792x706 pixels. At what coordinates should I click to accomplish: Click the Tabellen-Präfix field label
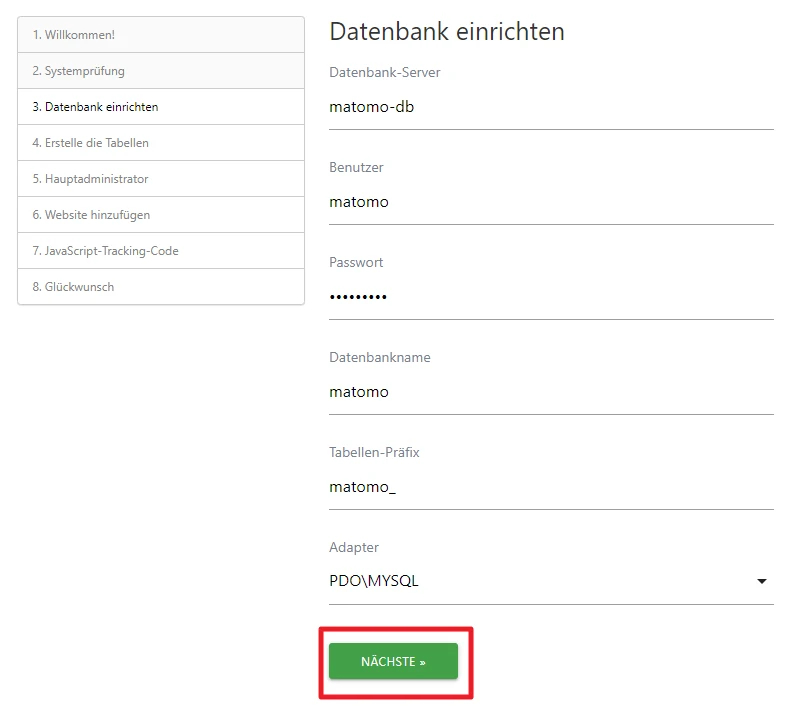point(374,452)
